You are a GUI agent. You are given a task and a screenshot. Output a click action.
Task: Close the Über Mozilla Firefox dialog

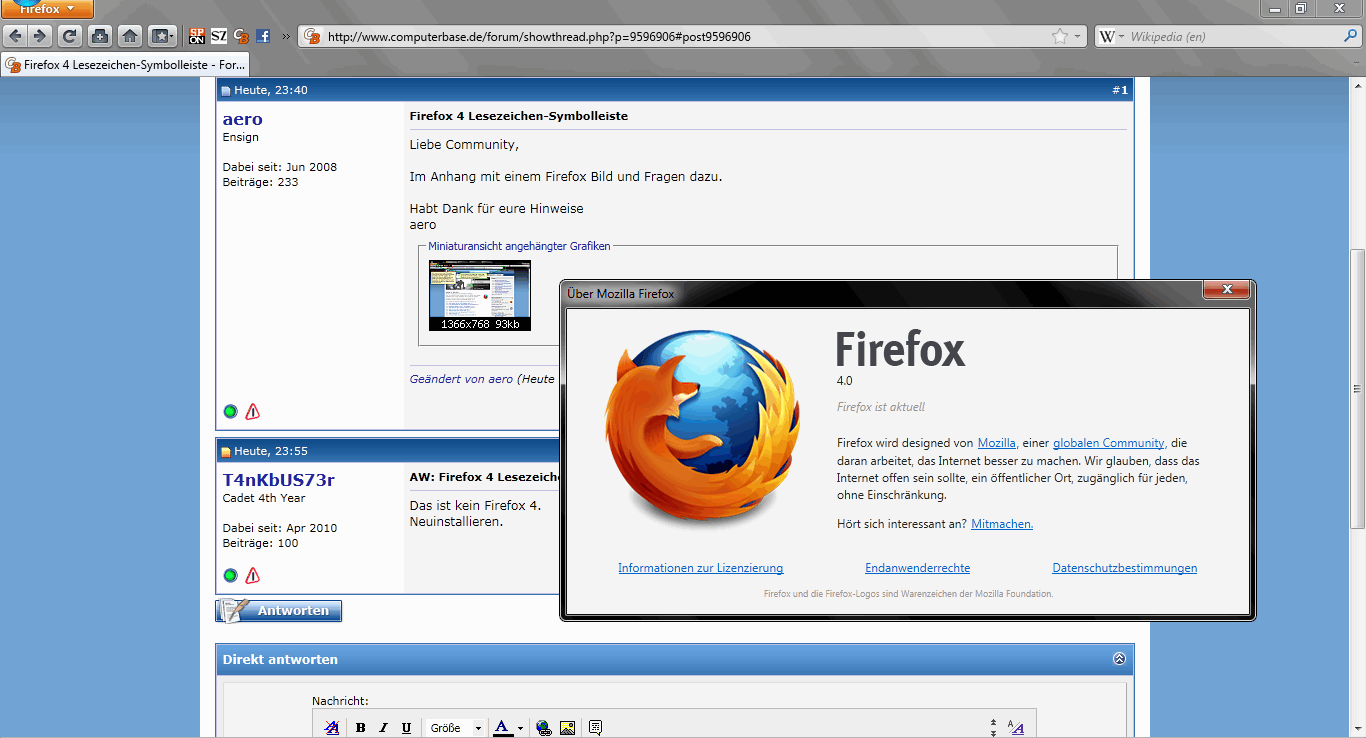click(x=1226, y=291)
